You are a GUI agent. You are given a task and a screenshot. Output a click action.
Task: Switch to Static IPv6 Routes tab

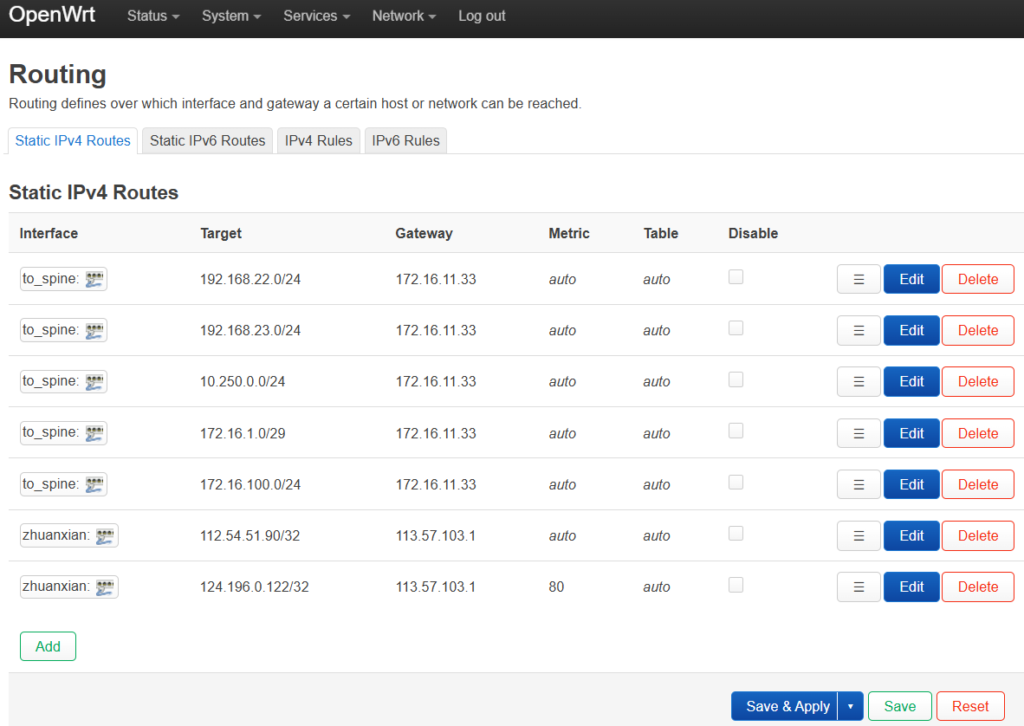click(207, 141)
